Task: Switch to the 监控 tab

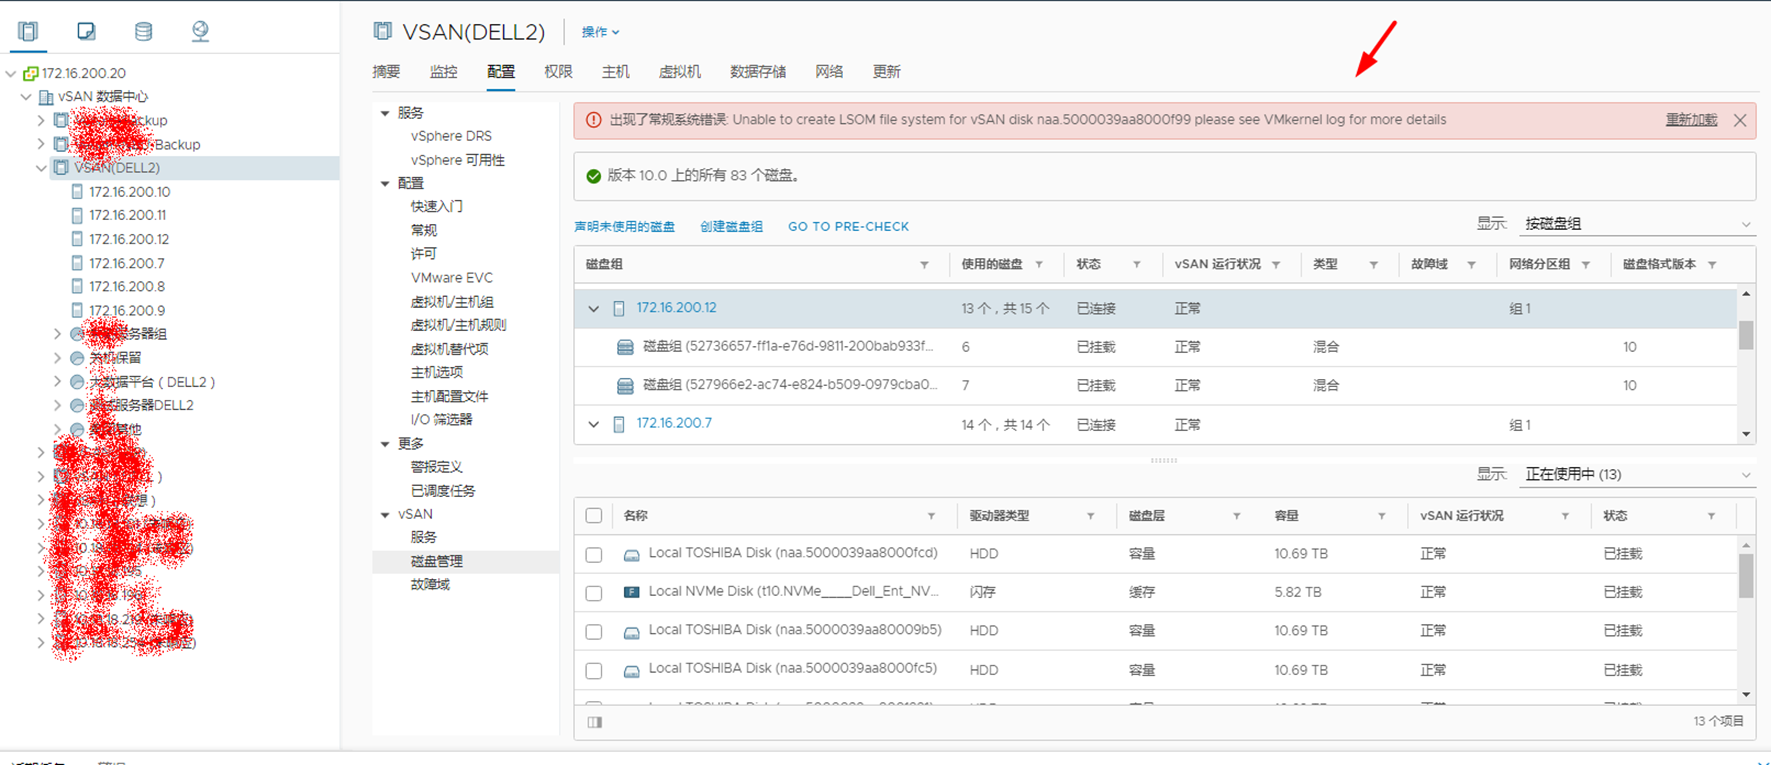Action: coord(443,72)
